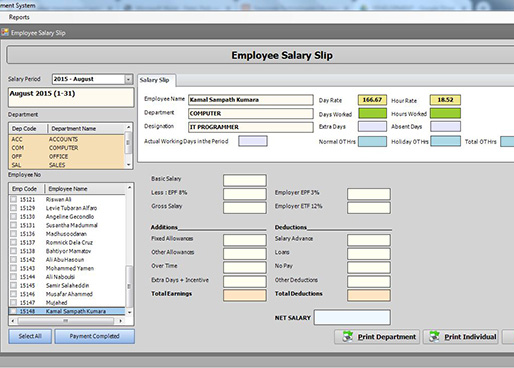This screenshot has height=368, width=514.
Task: Select employee row 15147 Mujahed
Action: pyautogui.click(x=67, y=303)
